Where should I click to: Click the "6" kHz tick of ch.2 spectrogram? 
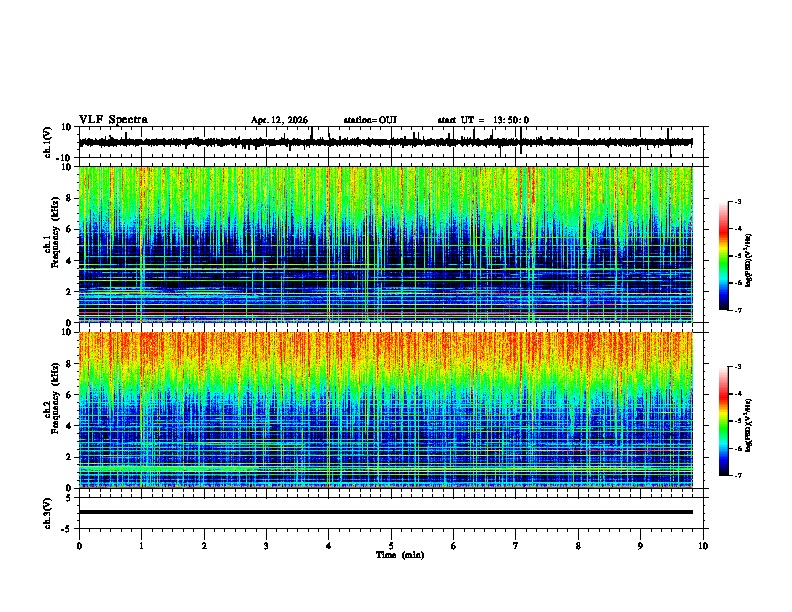70,394
